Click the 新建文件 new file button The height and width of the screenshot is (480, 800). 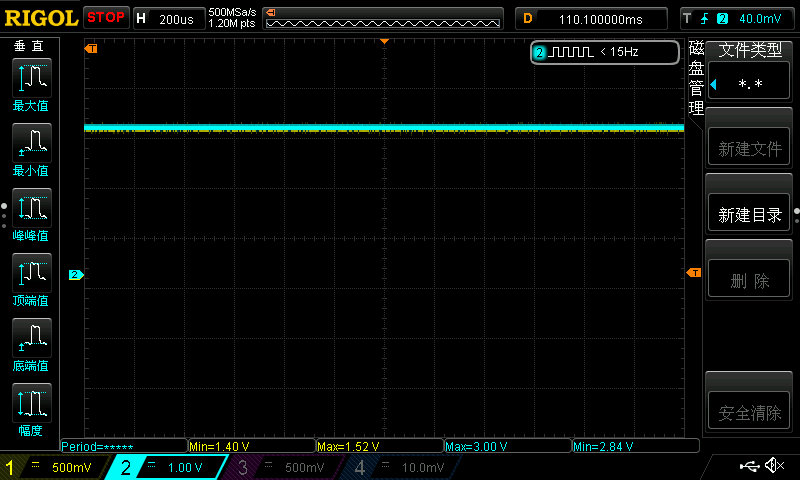pyautogui.click(x=749, y=148)
